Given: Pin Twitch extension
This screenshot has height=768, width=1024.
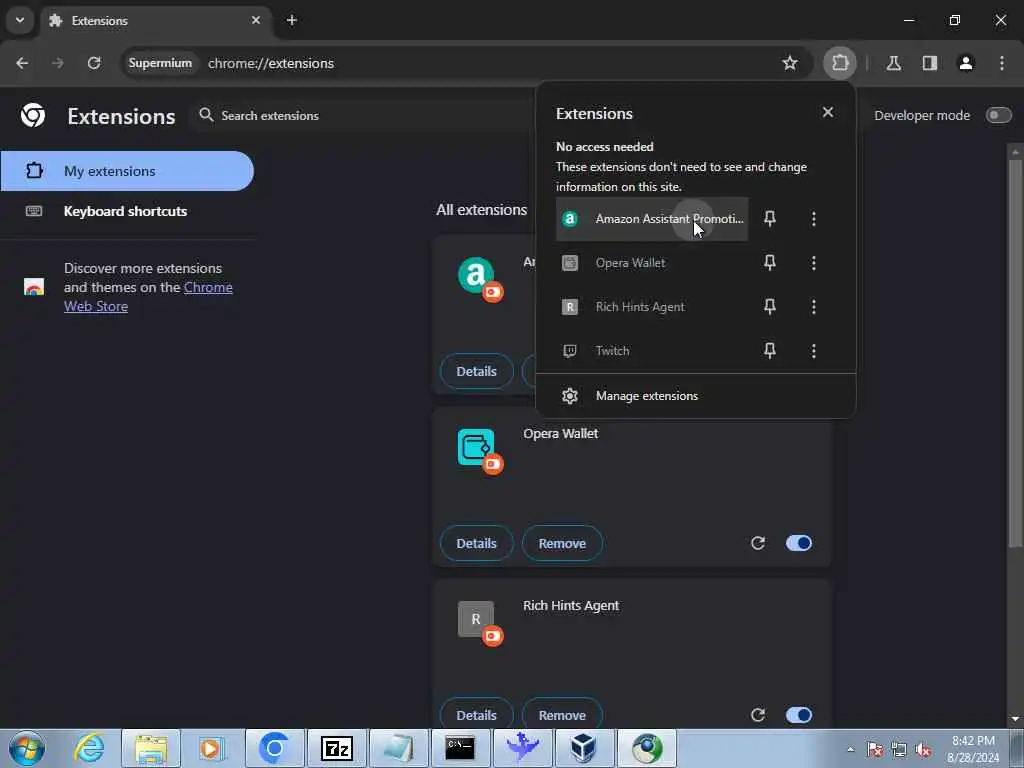Looking at the screenshot, I should click(x=770, y=351).
